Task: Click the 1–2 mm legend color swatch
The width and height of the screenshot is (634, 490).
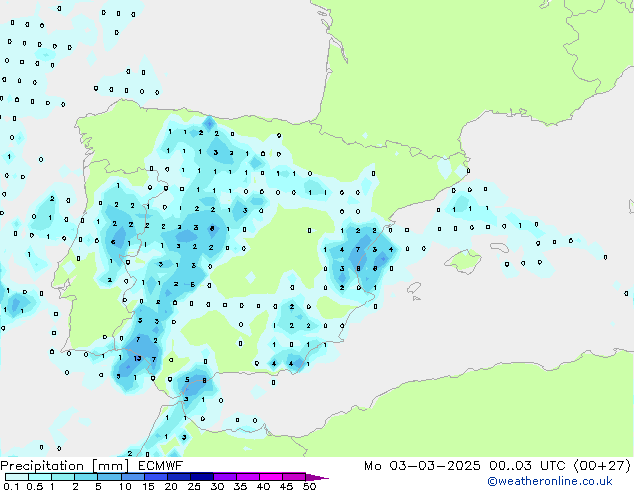Action: (63, 477)
